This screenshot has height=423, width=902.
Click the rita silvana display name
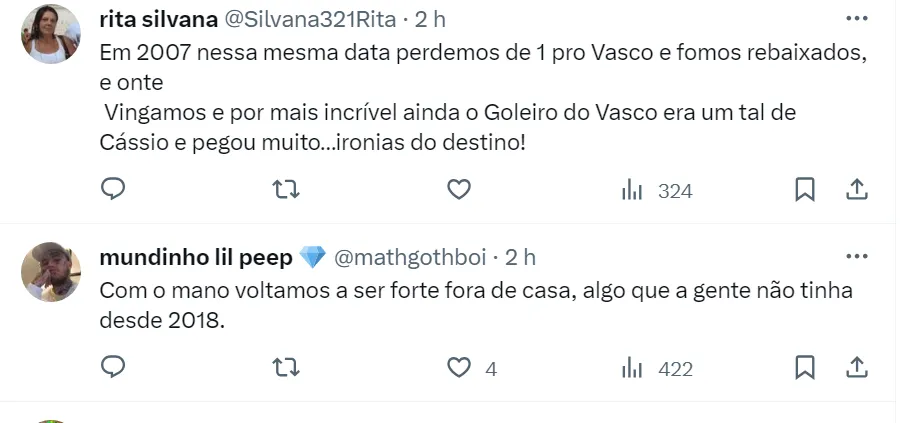click(x=160, y=20)
